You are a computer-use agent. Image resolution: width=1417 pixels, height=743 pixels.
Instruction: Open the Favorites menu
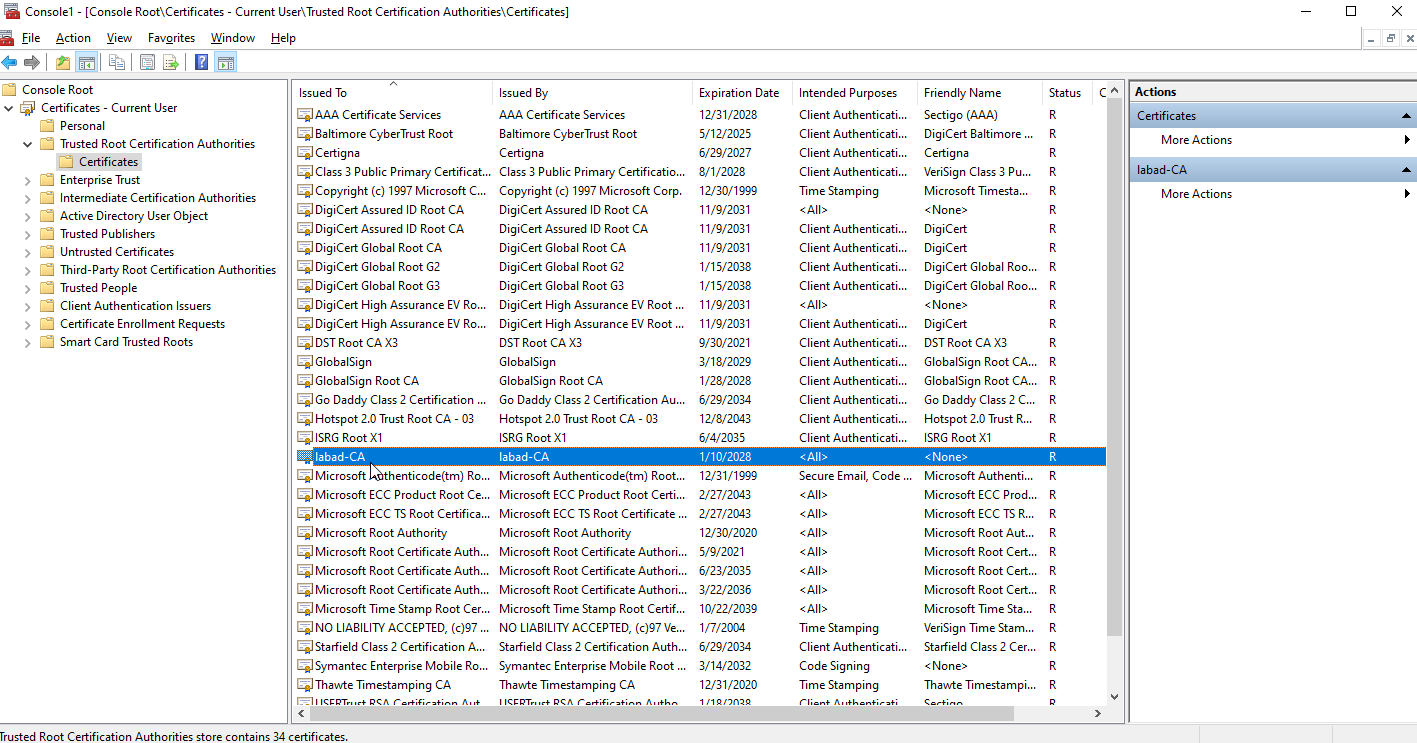coord(171,38)
